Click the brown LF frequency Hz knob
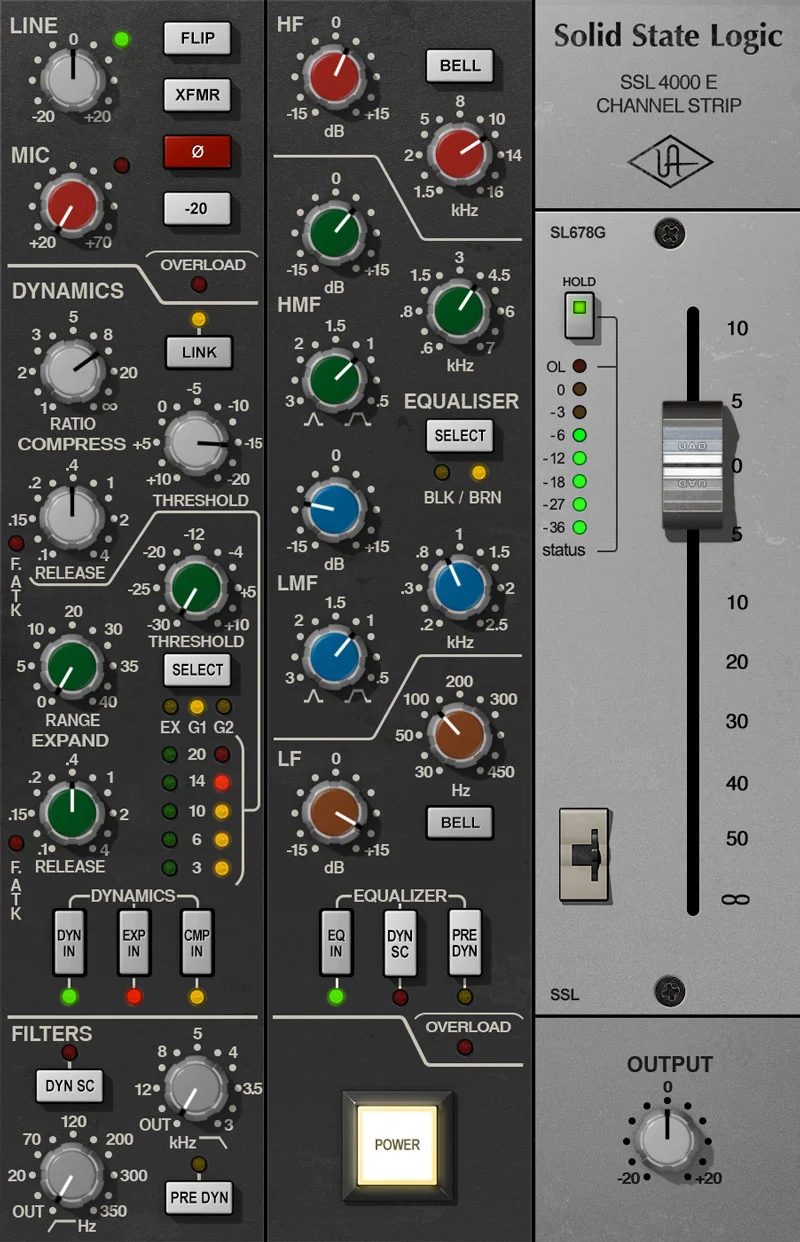 click(x=458, y=737)
